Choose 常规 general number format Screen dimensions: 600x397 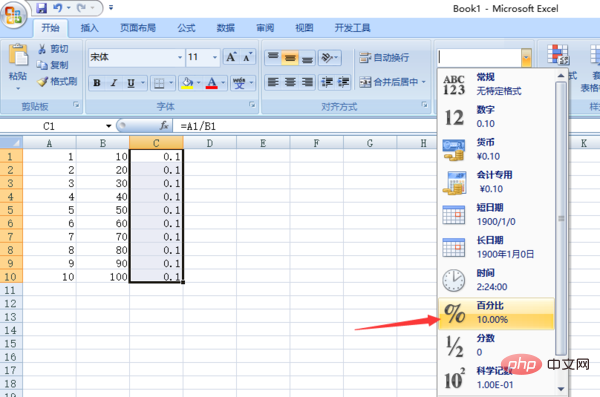496,84
